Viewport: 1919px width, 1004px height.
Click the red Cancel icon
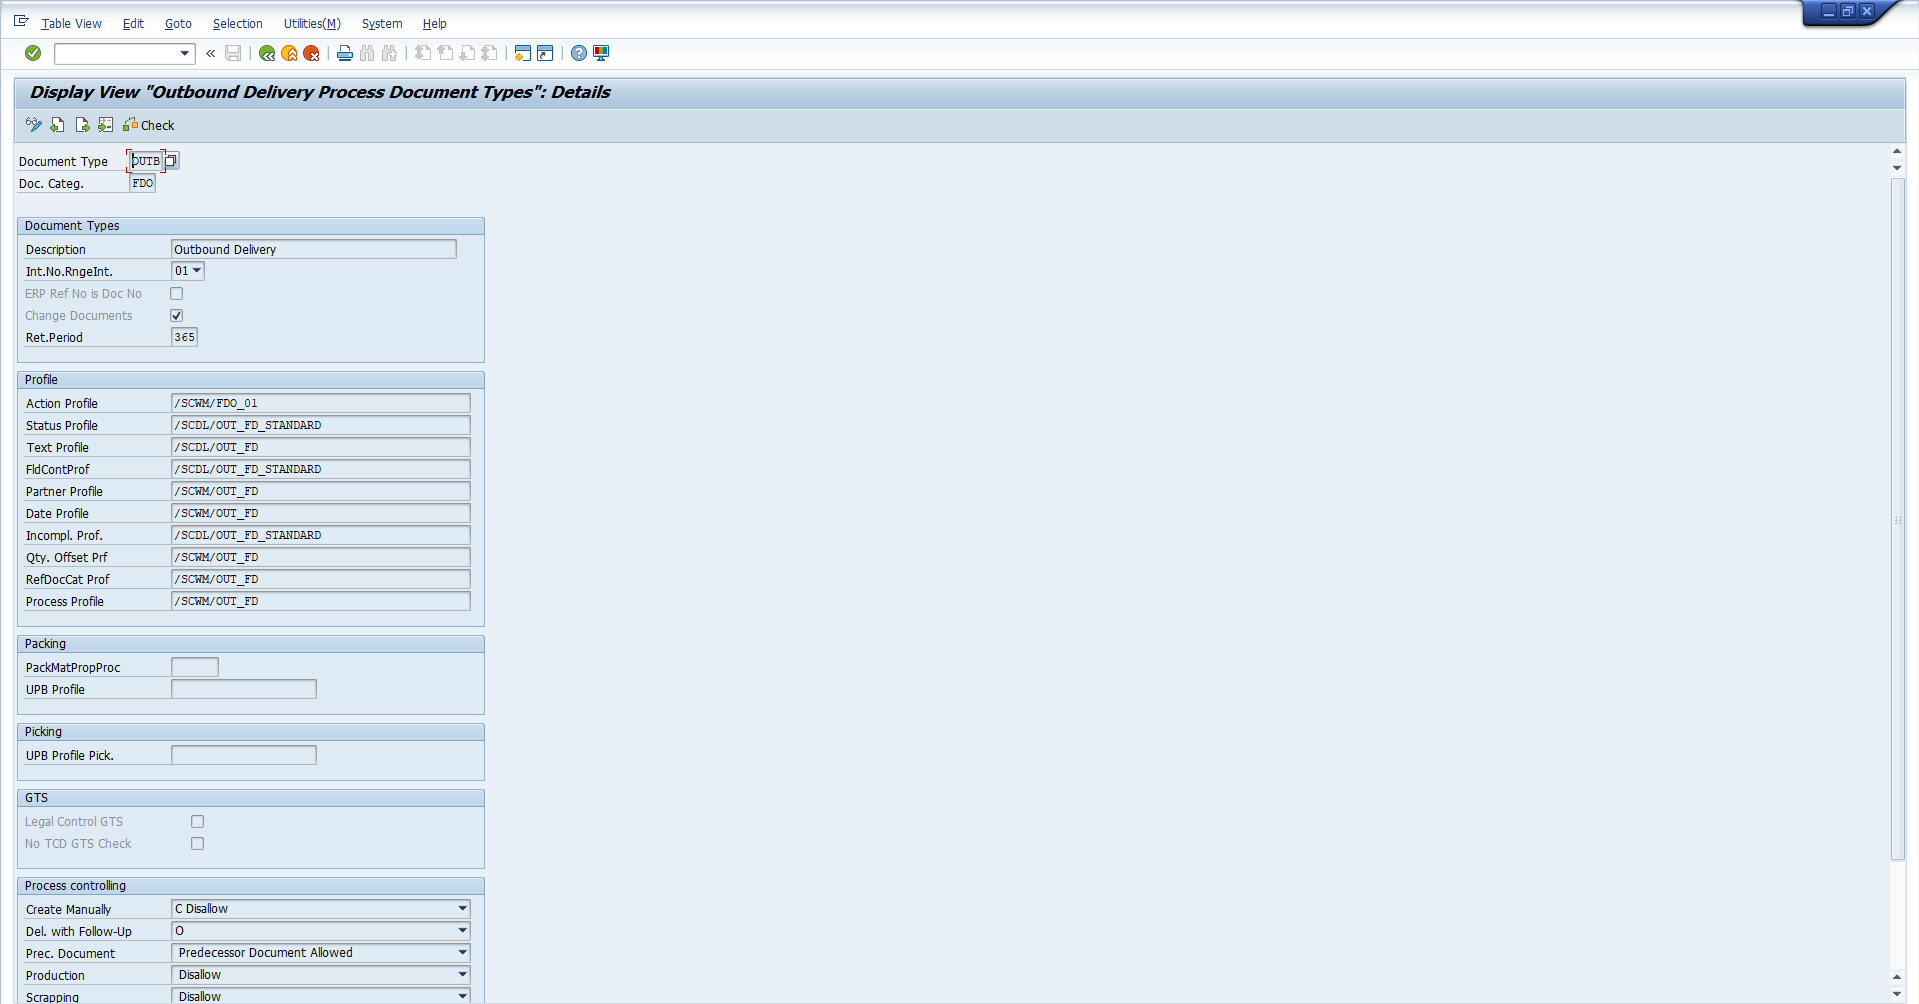(311, 53)
